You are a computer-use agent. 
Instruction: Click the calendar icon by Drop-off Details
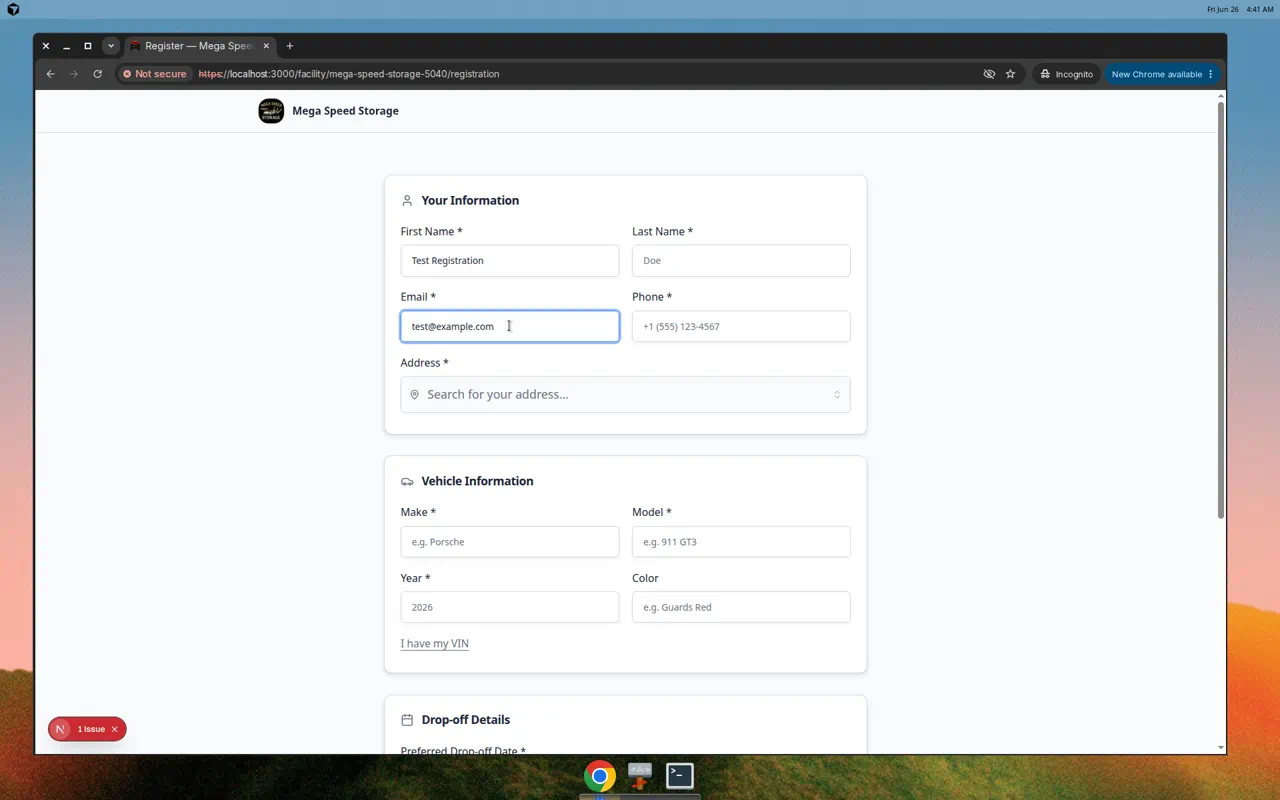(x=407, y=720)
